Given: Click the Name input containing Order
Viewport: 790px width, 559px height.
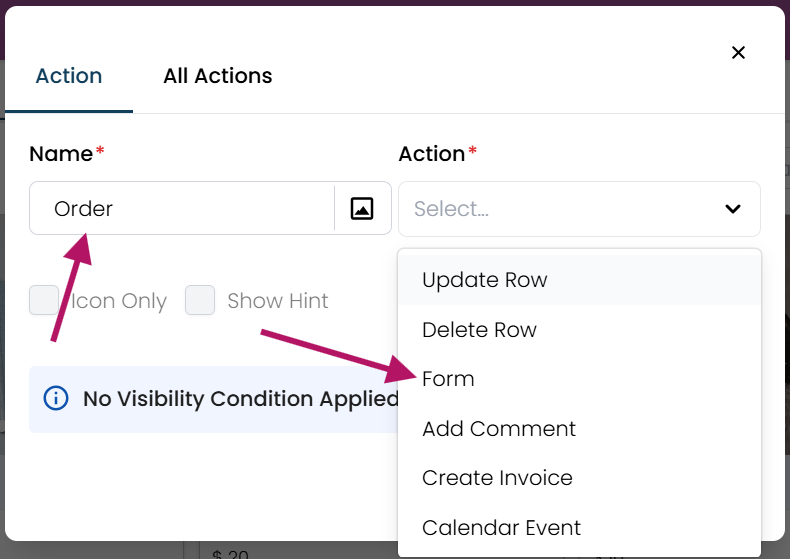Looking at the screenshot, I should click(180, 209).
